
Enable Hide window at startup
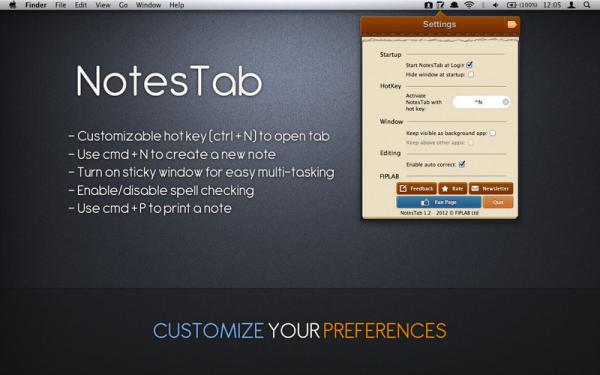click(471, 74)
